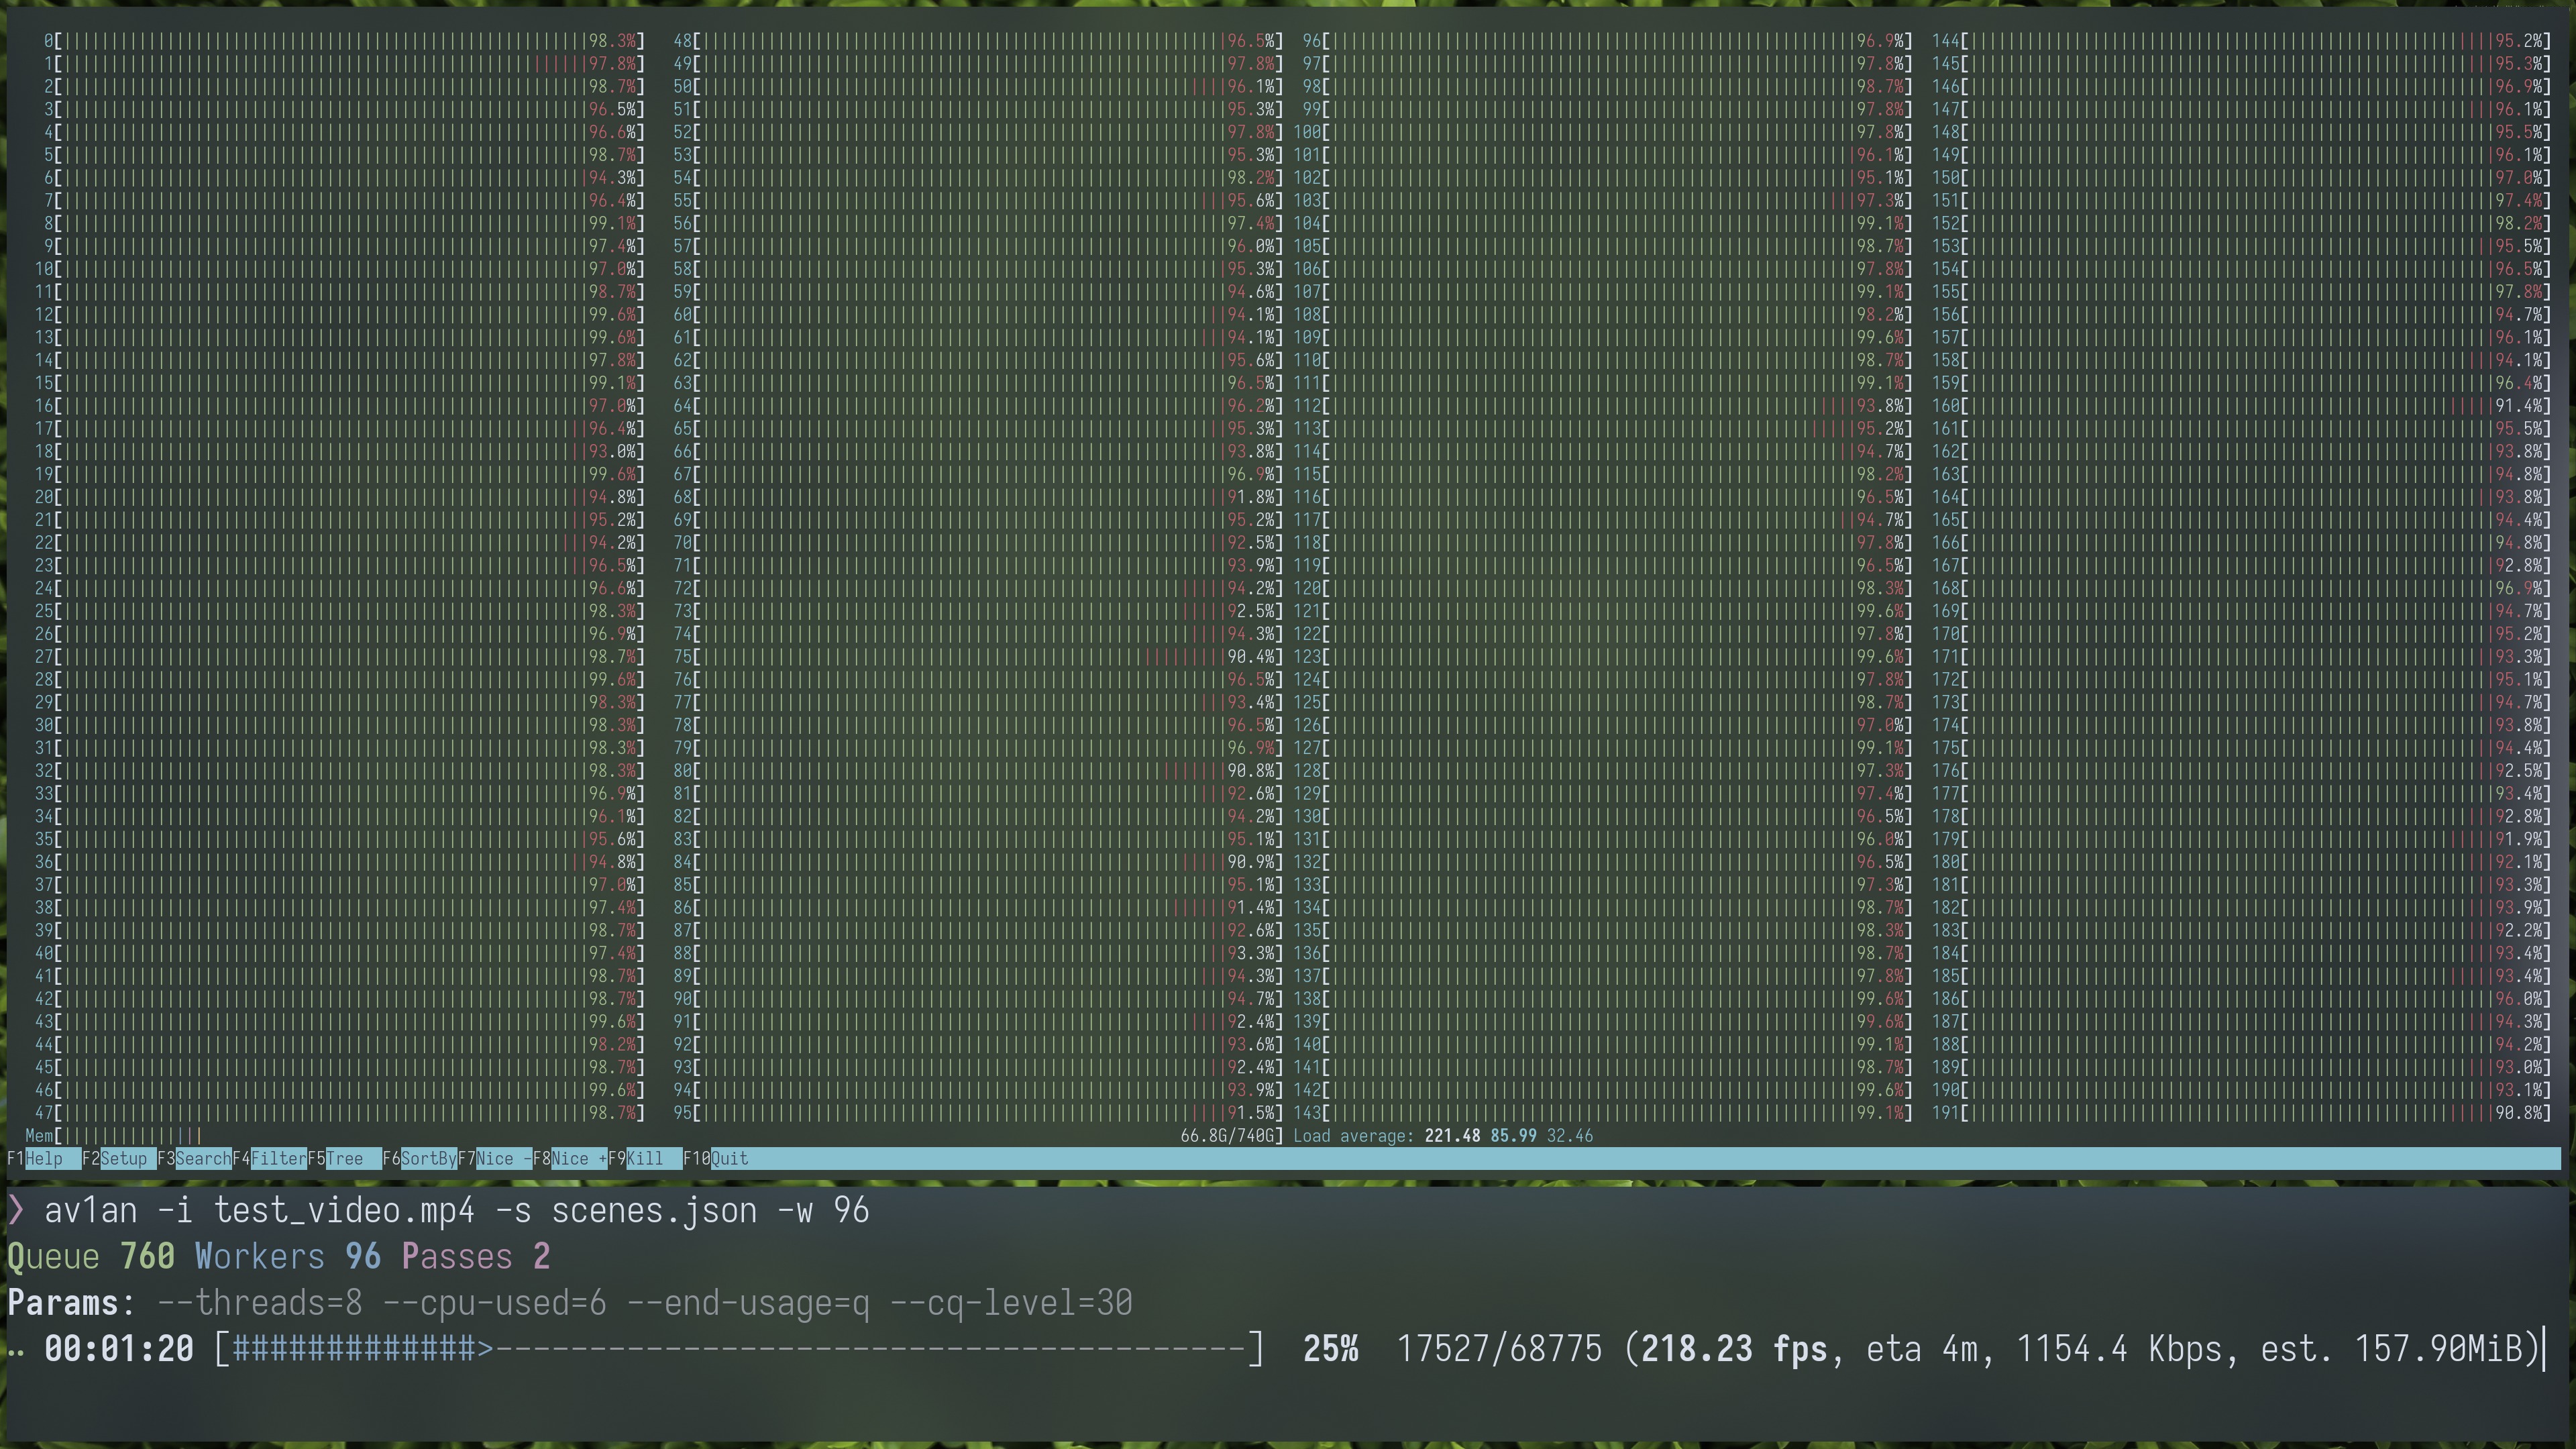Click the CPU 48 usage meter
This screenshot has width=2576, height=1449.
(x=978, y=41)
